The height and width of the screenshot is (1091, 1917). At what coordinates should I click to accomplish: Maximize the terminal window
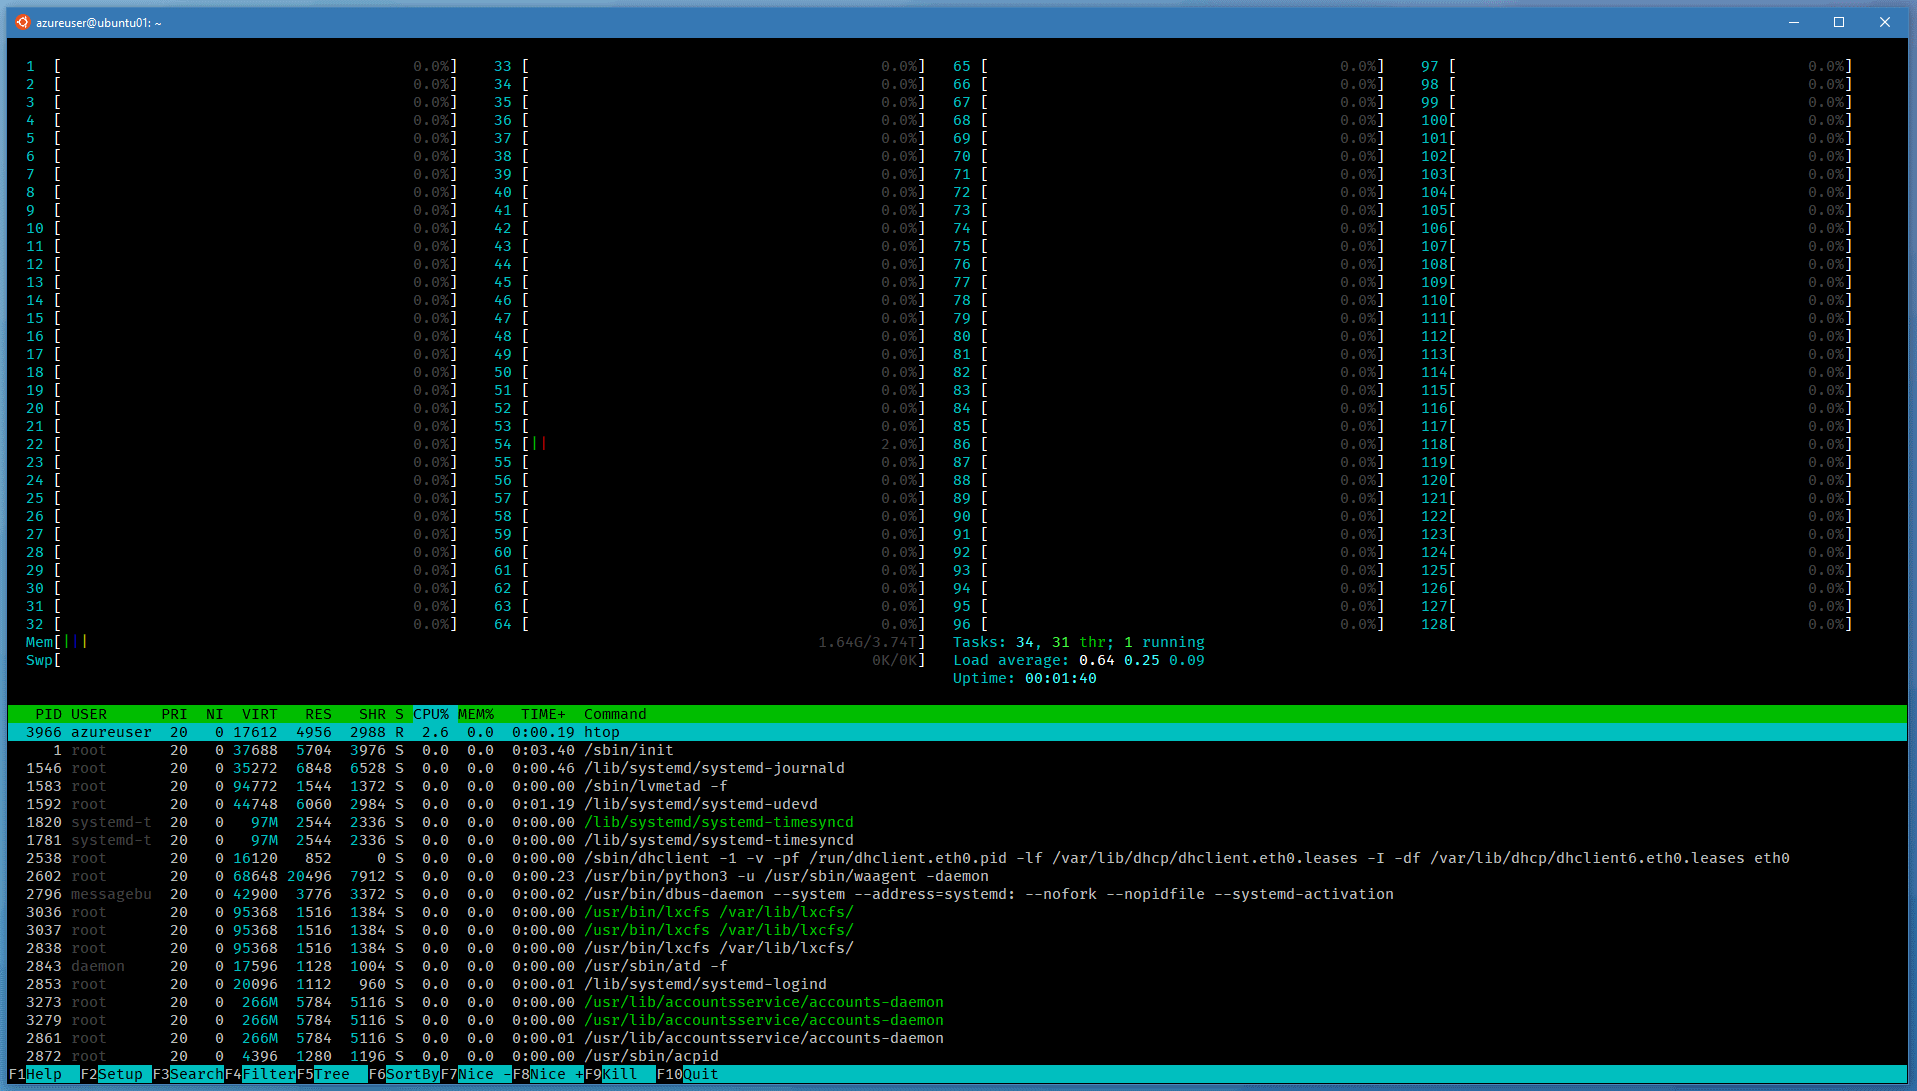(1838, 22)
